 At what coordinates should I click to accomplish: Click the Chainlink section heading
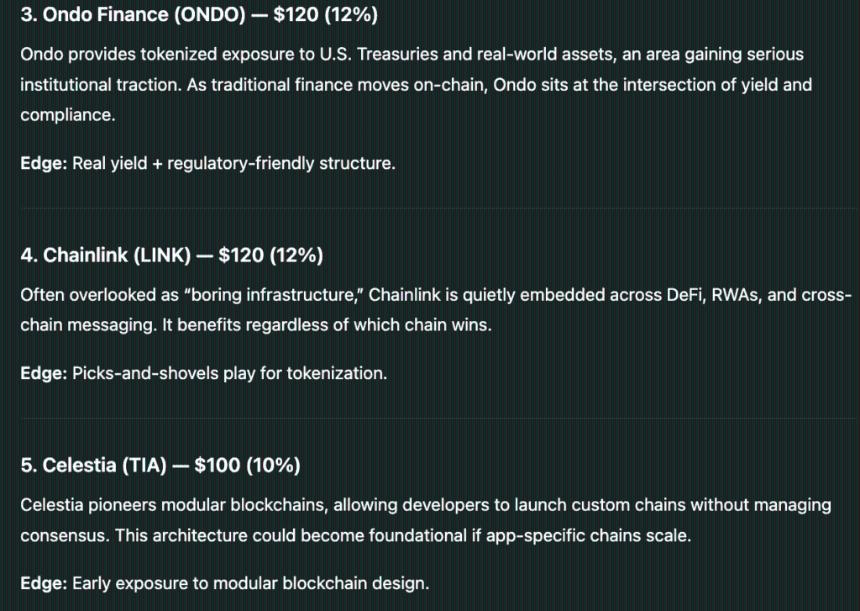[171, 256]
